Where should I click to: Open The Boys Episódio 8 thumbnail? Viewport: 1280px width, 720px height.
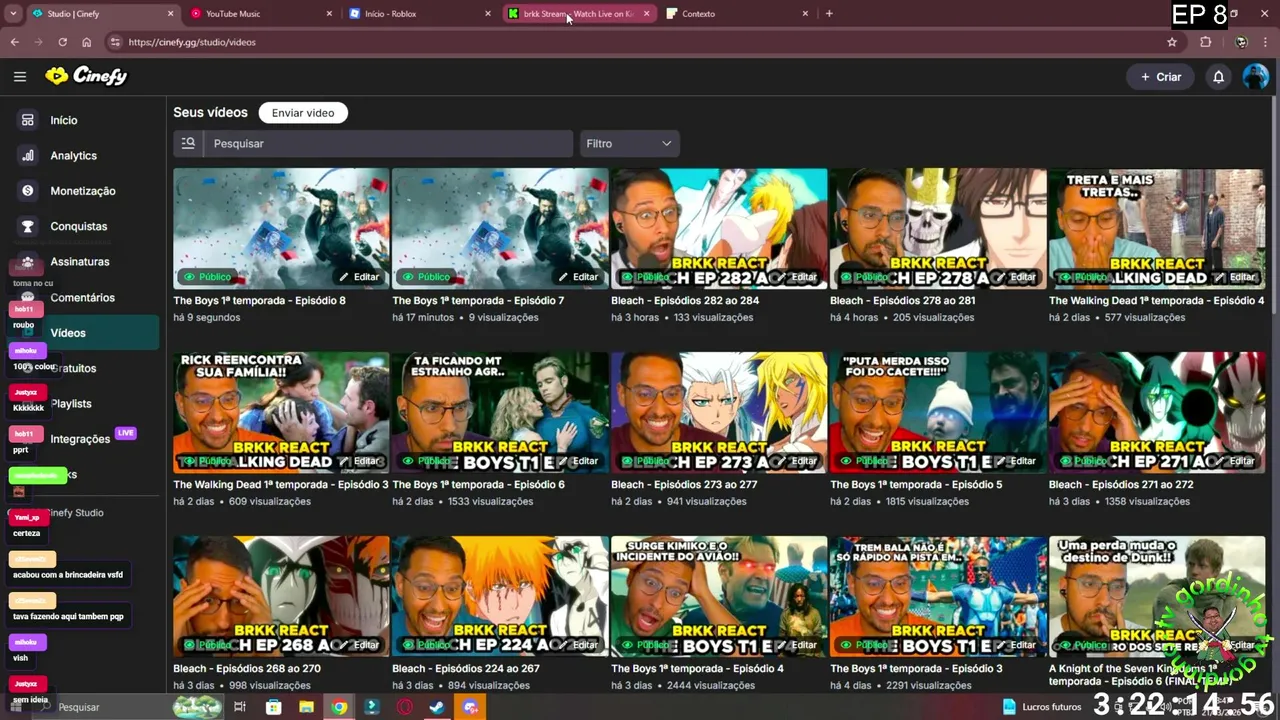(281, 228)
